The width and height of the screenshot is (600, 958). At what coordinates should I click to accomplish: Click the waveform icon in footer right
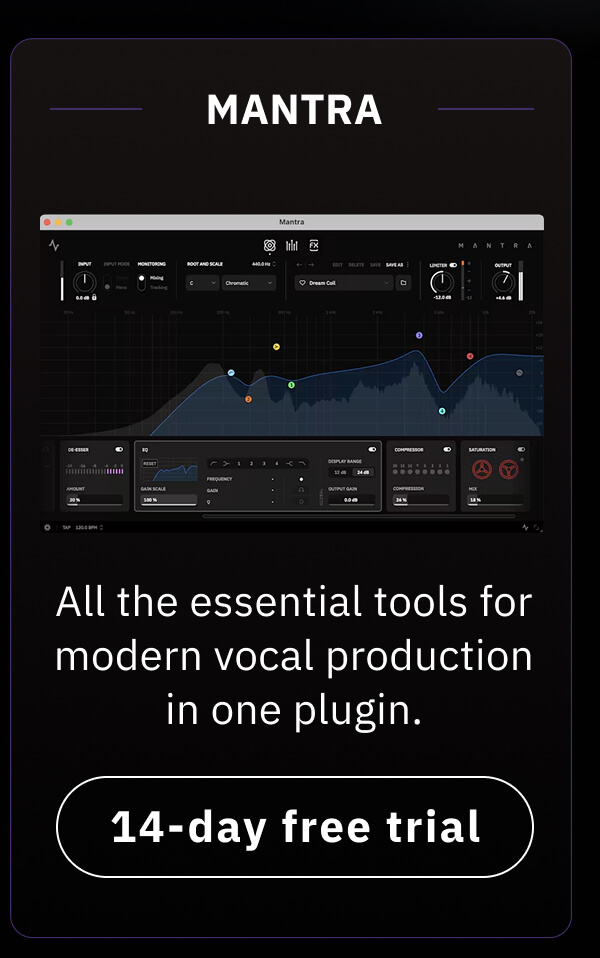(525, 527)
